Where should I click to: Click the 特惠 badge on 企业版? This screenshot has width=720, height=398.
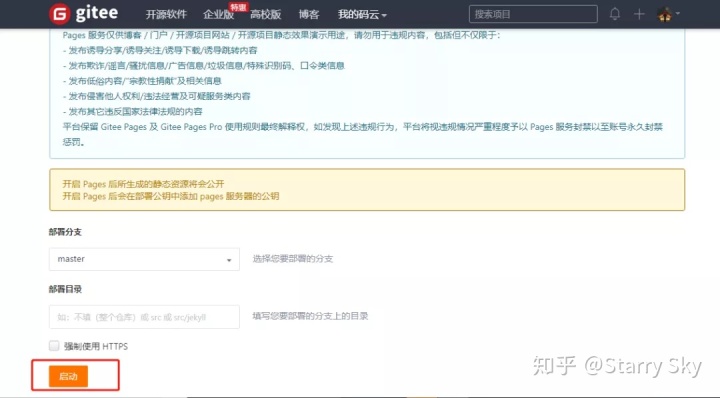click(238, 7)
